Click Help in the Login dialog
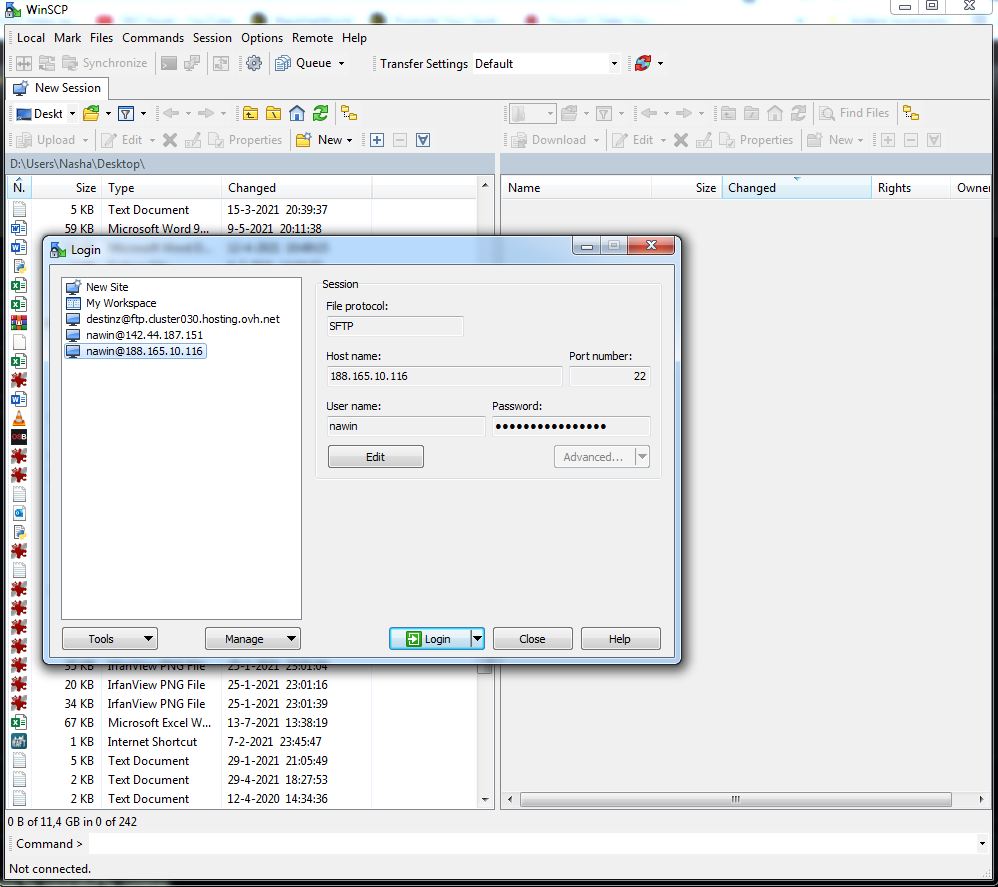This screenshot has width=998, height=887. pos(620,638)
